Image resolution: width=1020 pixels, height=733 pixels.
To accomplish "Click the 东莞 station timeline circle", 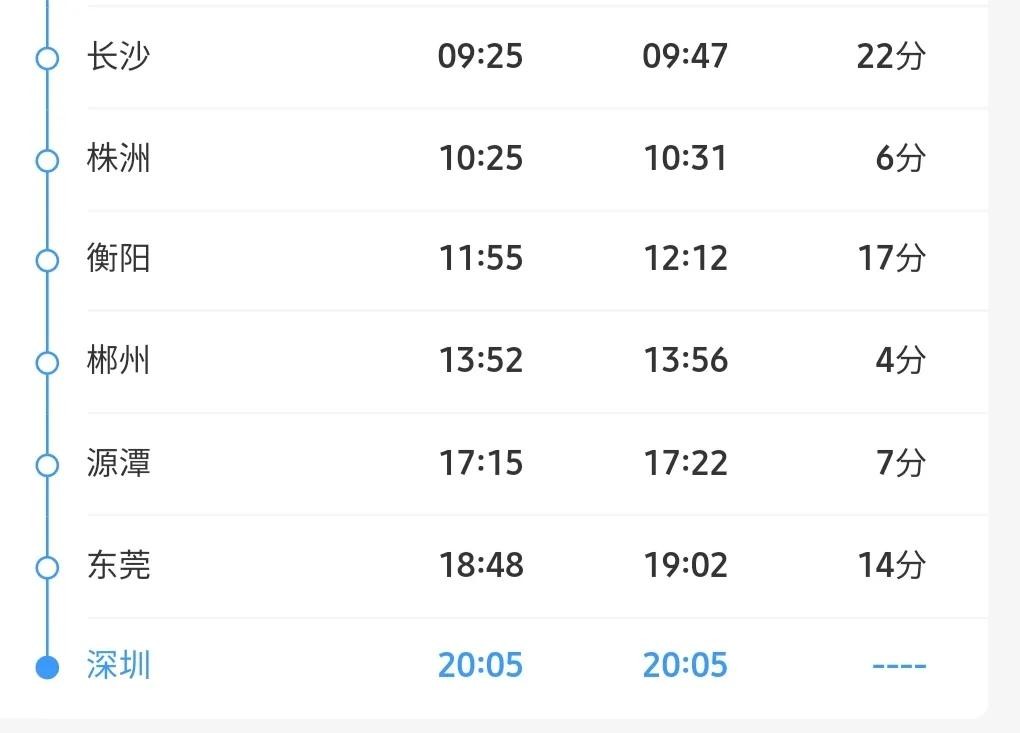I will (x=47, y=568).
